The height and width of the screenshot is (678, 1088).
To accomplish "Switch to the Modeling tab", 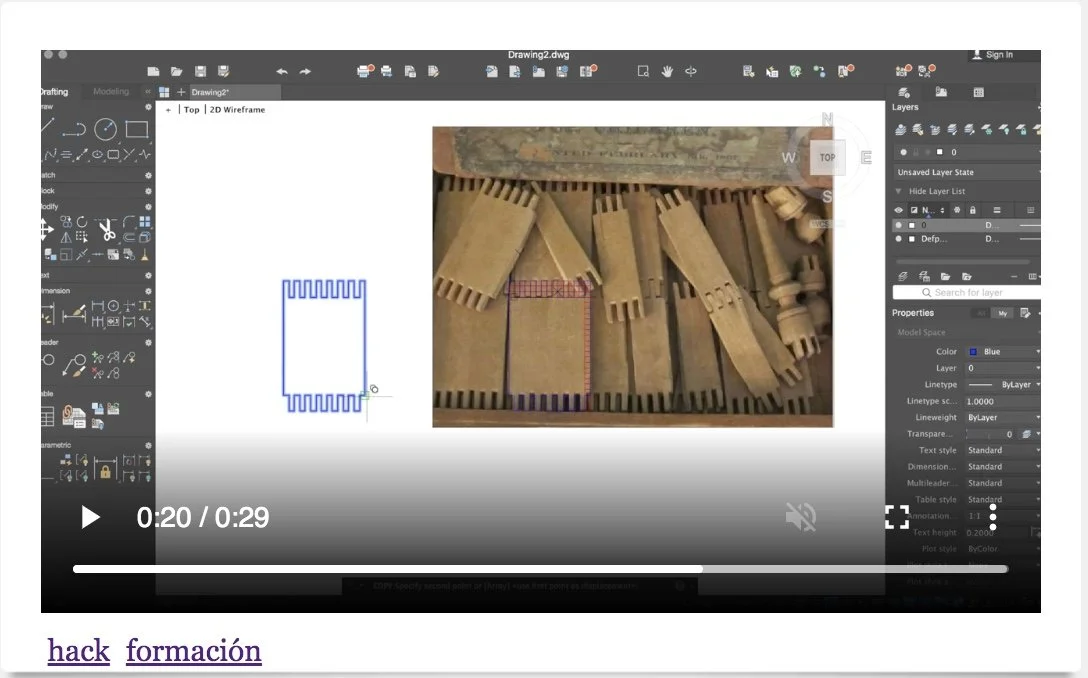I will tap(111, 92).
